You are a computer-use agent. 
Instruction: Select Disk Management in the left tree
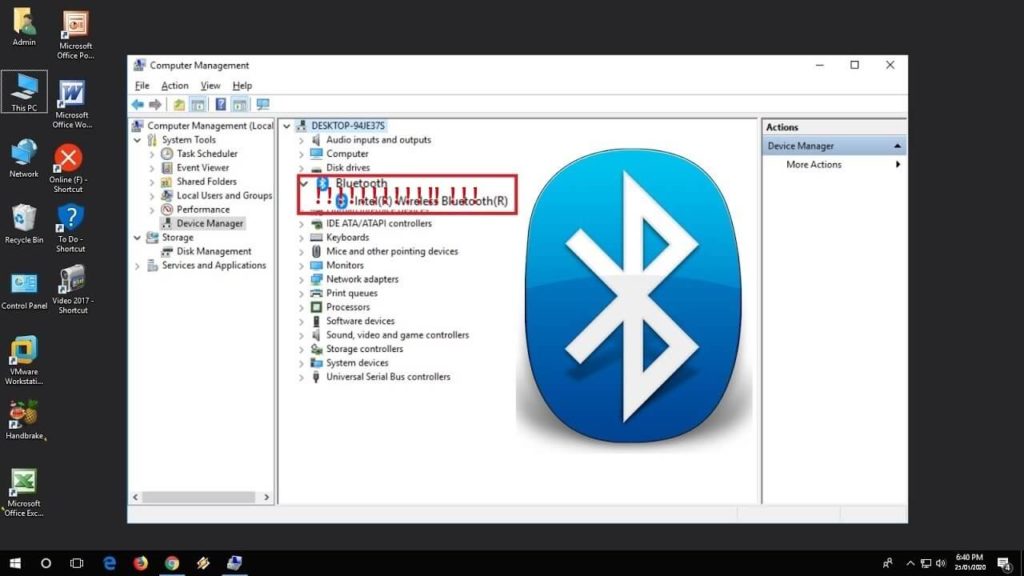pos(214,251)
